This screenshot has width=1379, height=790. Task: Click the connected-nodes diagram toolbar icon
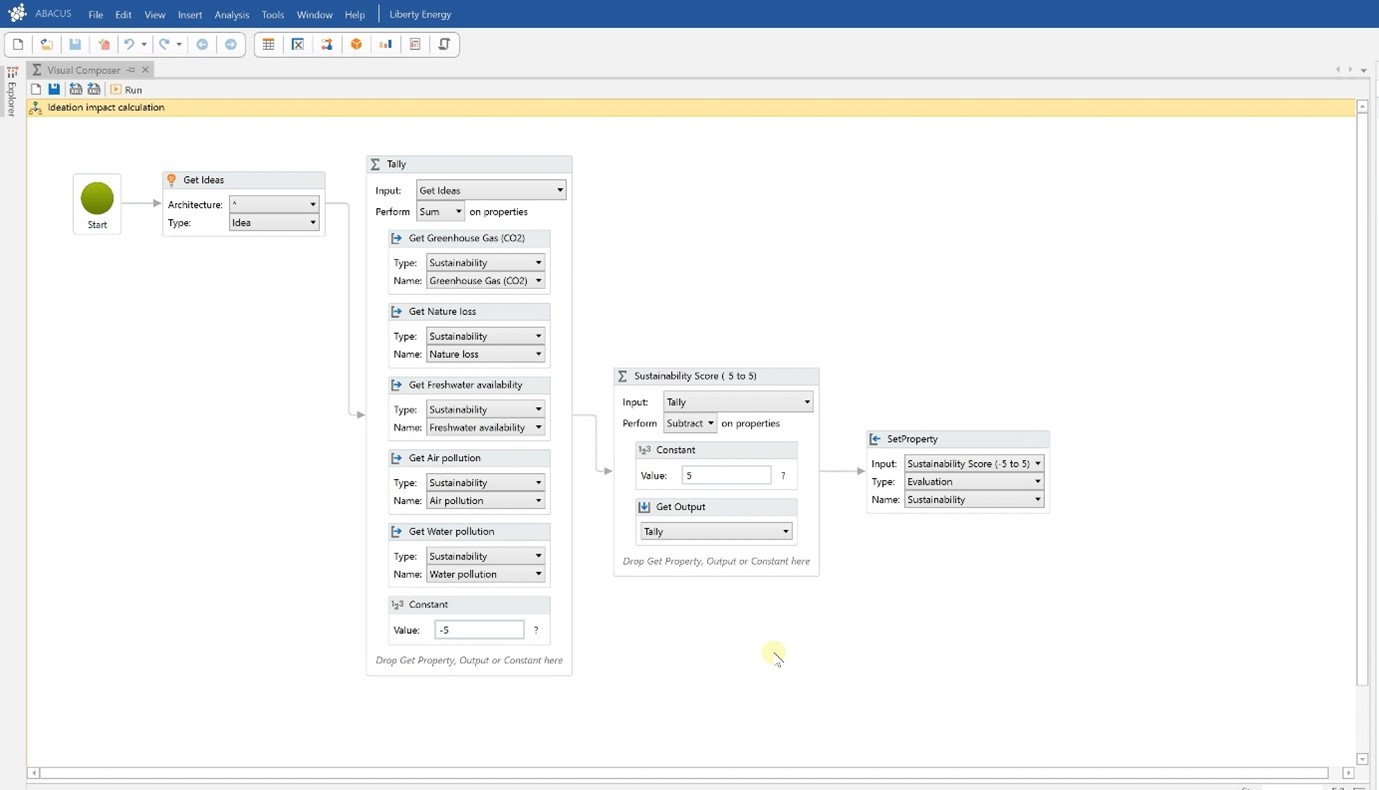pos(327,44)
